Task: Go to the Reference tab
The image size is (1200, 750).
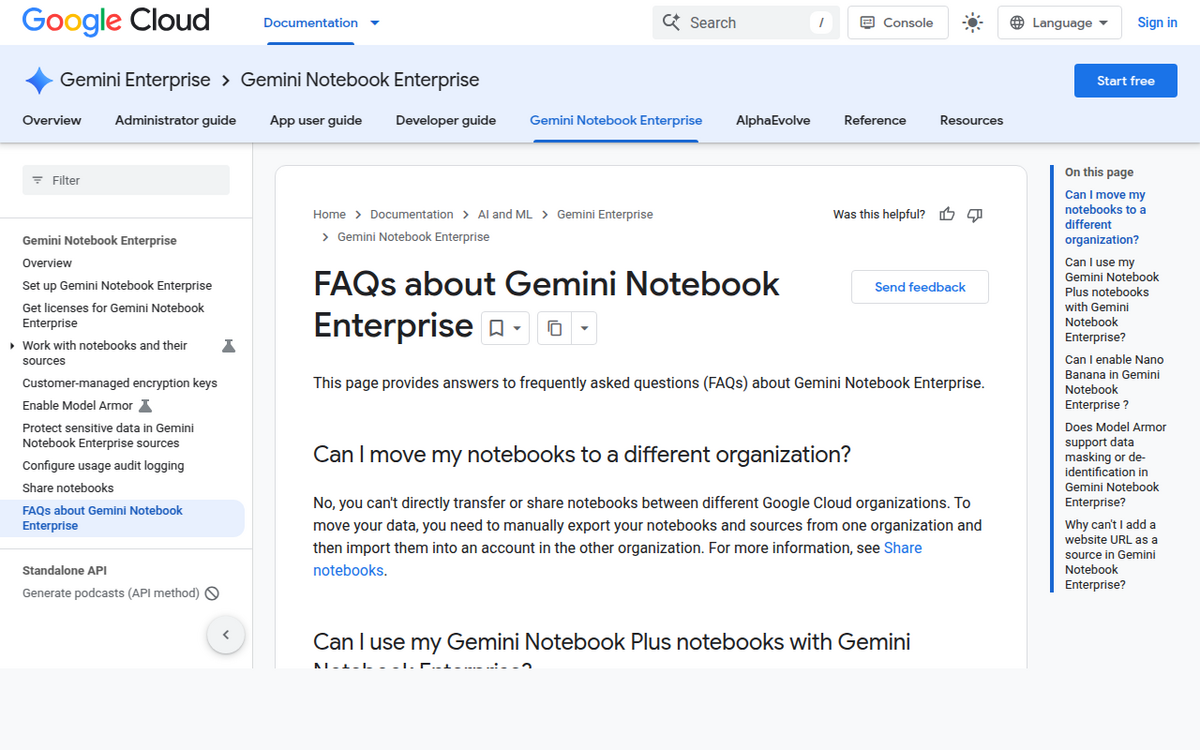Action: (875, 120)
